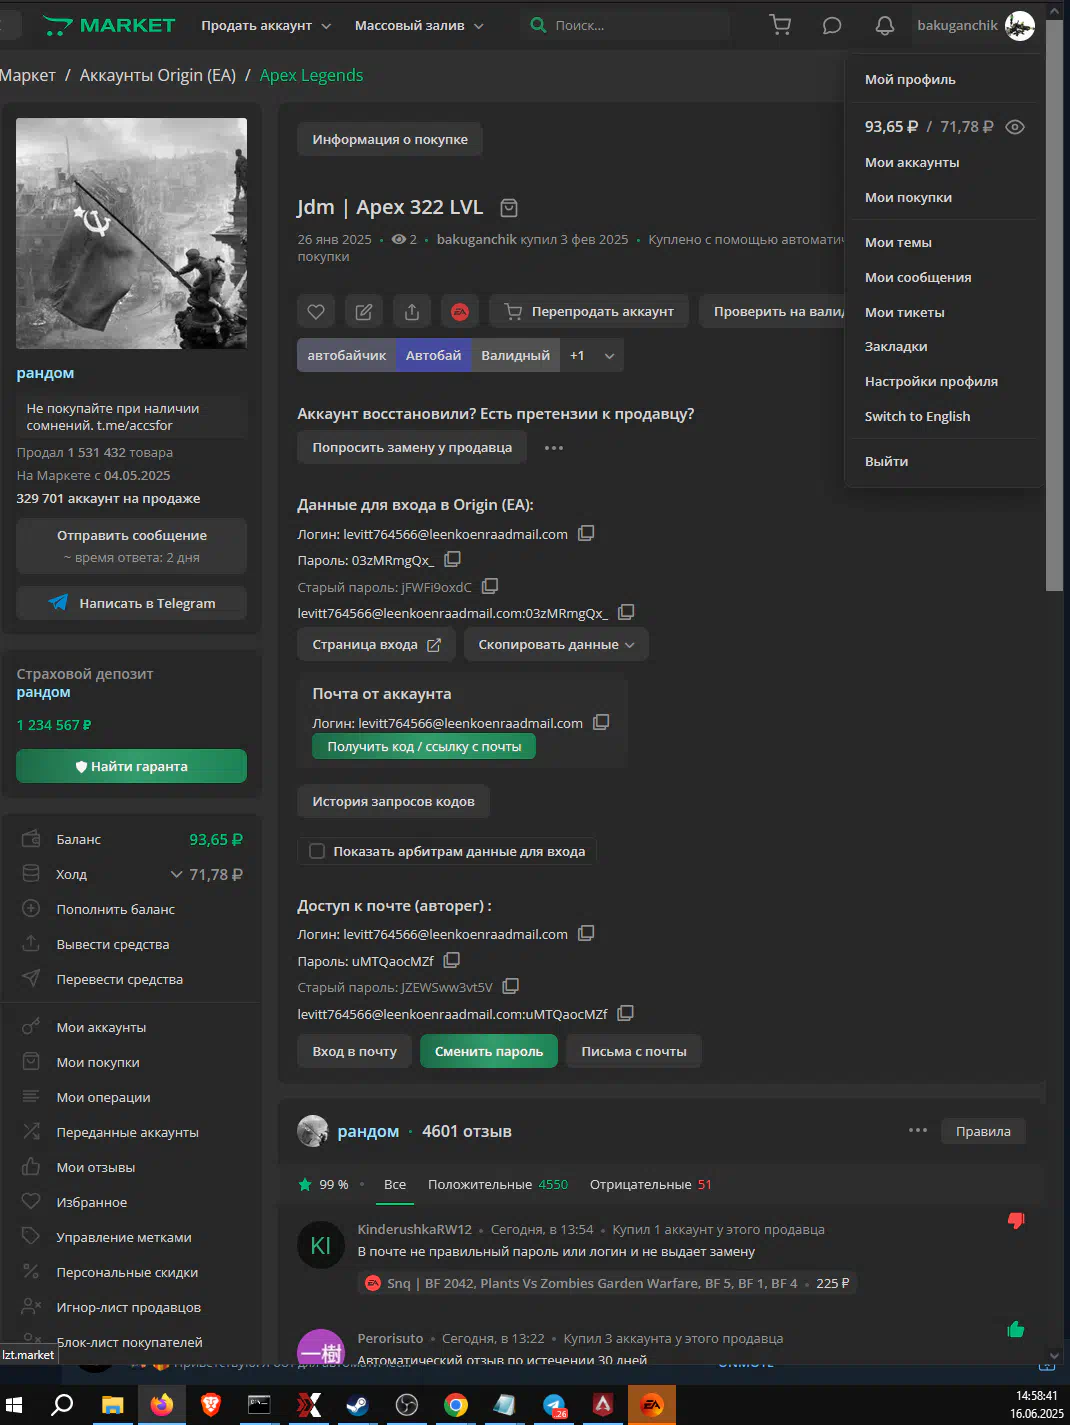Copy the old Origin password jFWFi9oxdC
The height and width of the screenshot is (1425, 1070).
tap(490, 586)
